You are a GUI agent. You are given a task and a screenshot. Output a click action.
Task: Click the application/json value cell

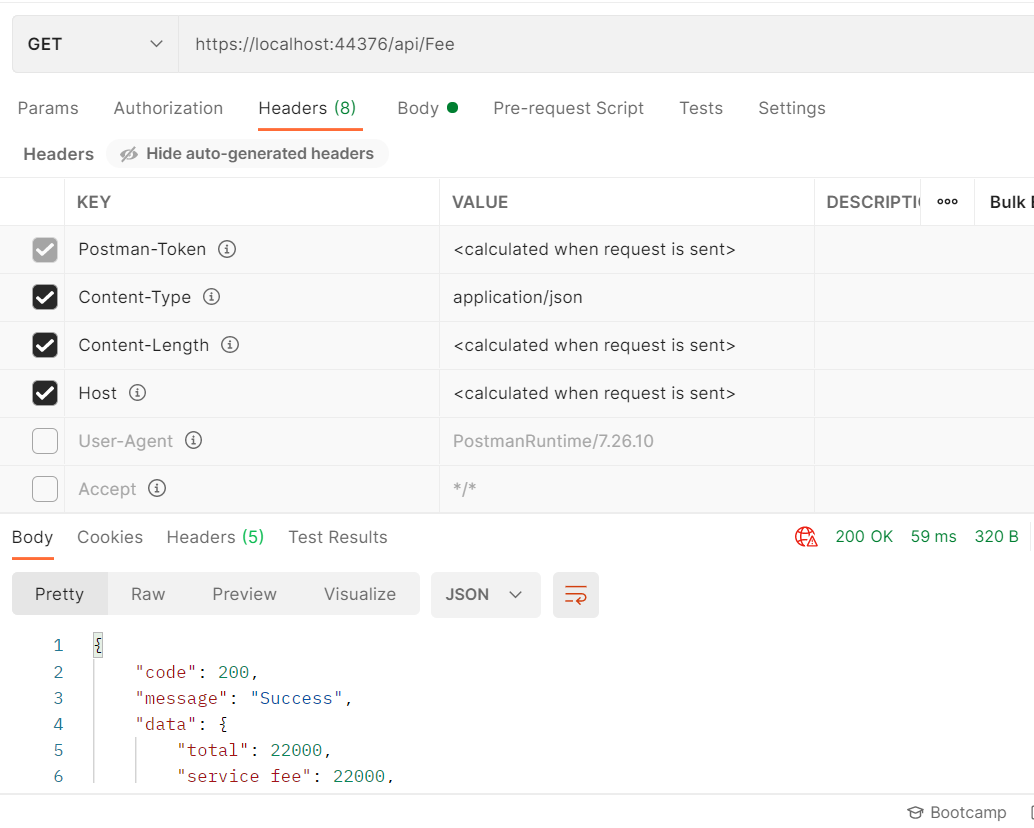point(626,297)
